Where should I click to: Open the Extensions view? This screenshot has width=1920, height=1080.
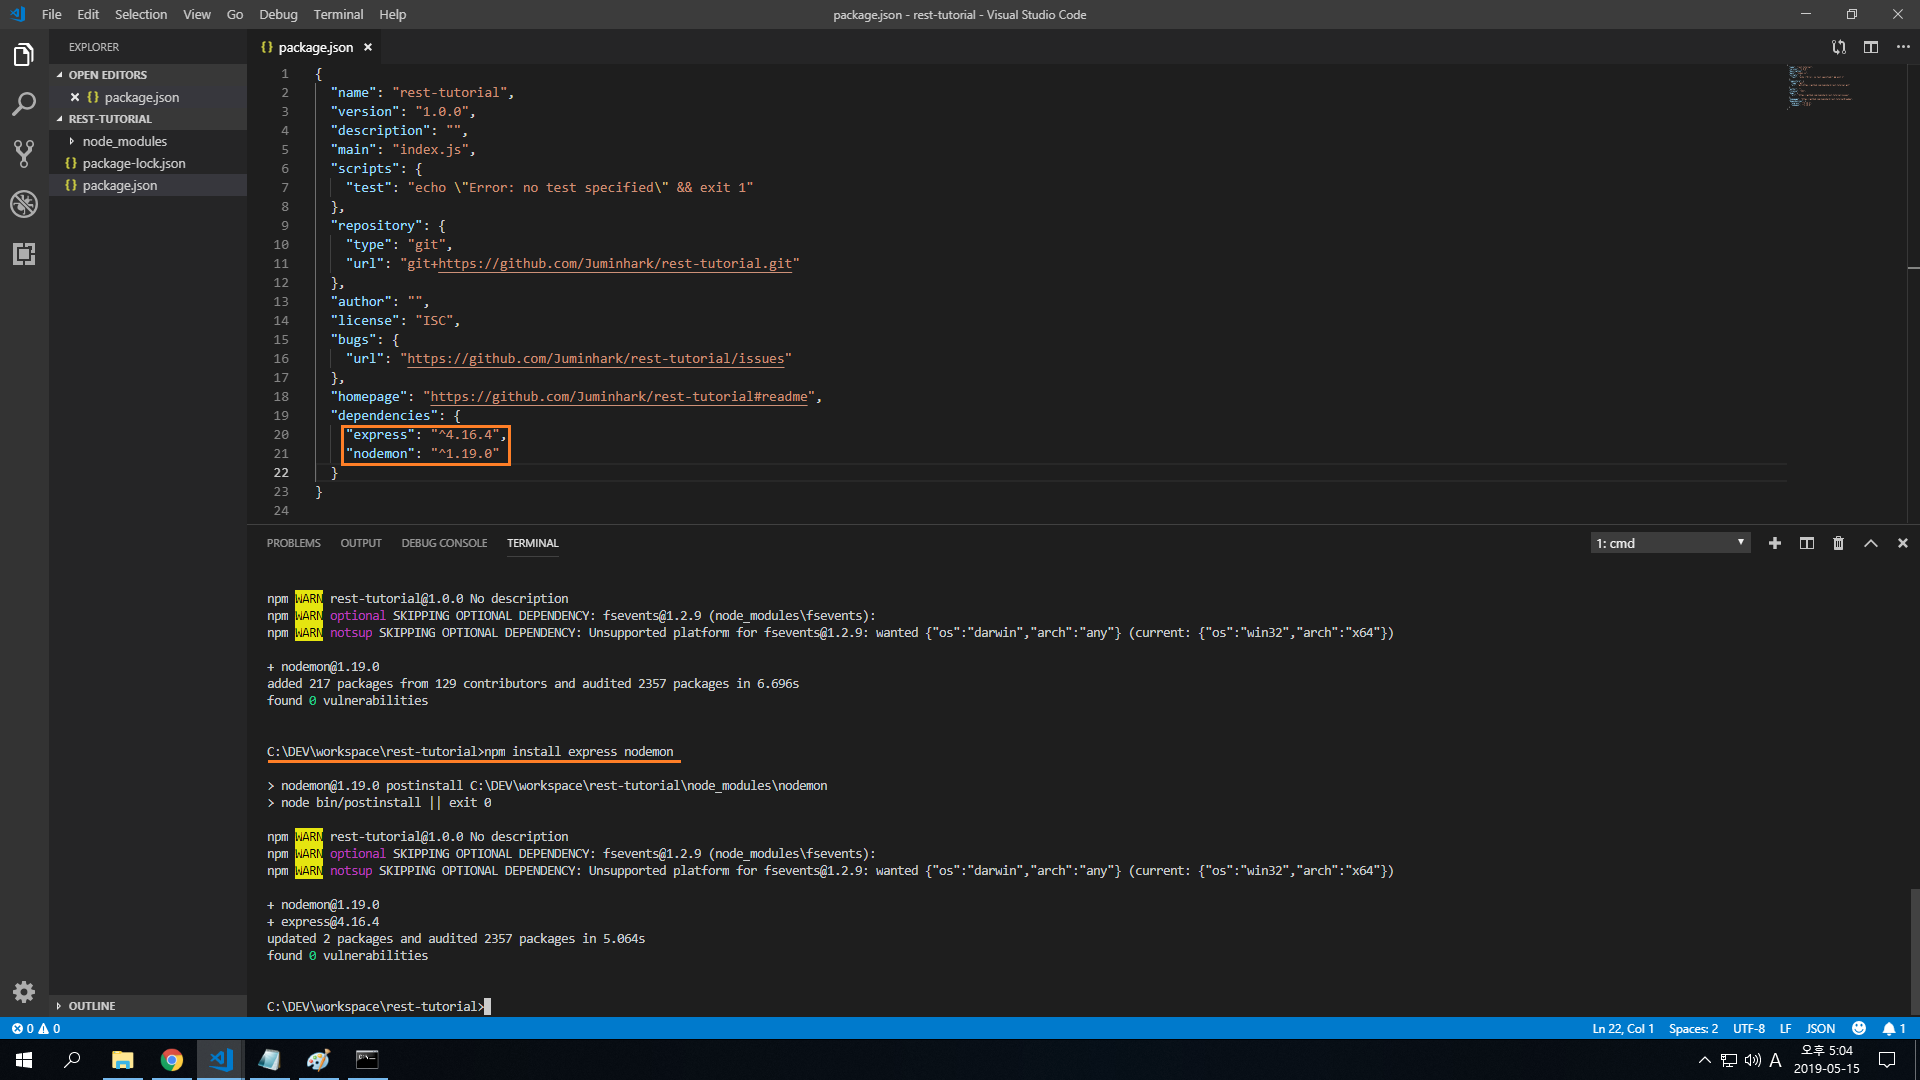tap(24, 254)
